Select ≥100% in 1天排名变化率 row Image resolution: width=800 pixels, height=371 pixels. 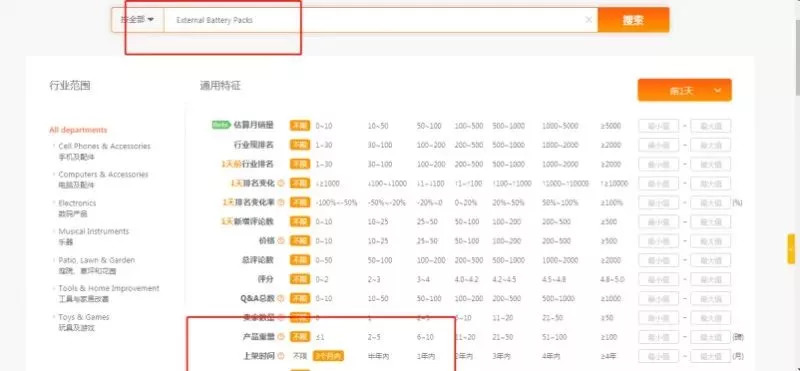coord(611,203)
